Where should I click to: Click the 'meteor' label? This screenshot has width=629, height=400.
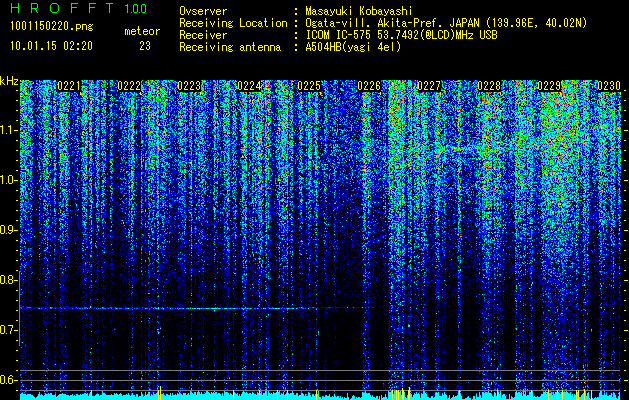pyautogui.click(x=142, y=32)
